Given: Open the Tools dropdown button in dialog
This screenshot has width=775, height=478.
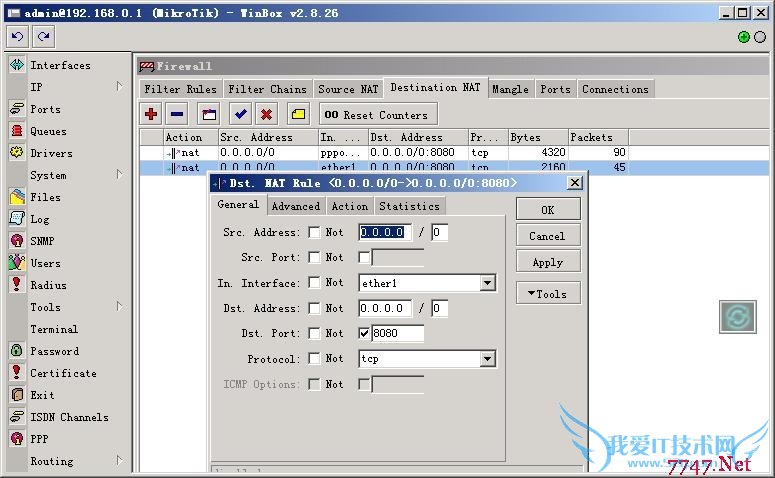Looking at the screenshot, I should coord(548,294).
